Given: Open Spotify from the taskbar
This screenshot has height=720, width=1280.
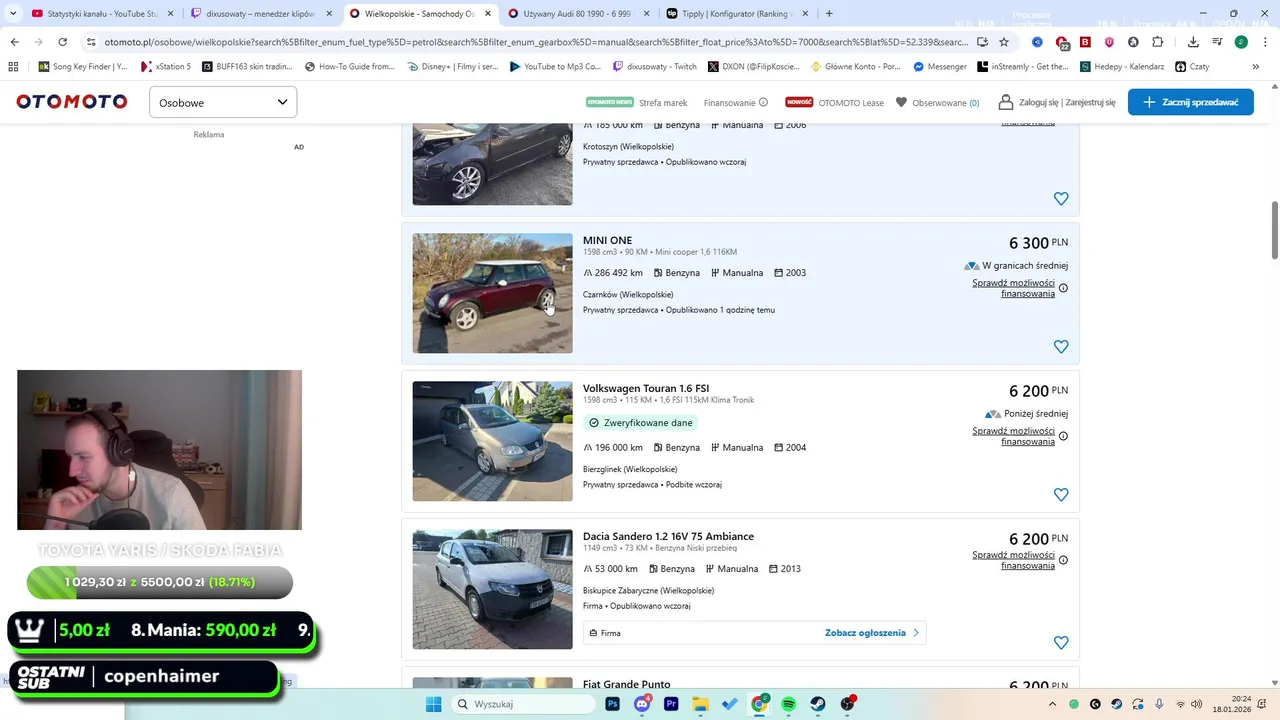Looking at the screenshot, I should tap(788, 704).
